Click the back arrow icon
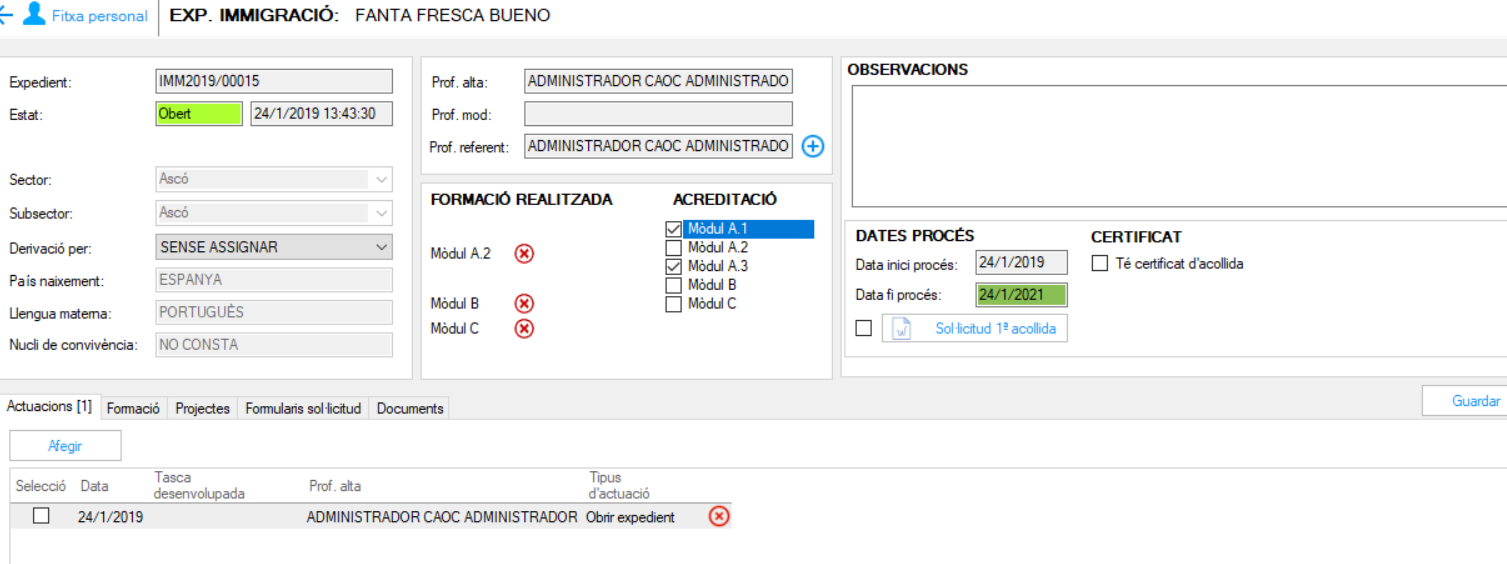This screenshot has width=1507, height=564. 5,15
